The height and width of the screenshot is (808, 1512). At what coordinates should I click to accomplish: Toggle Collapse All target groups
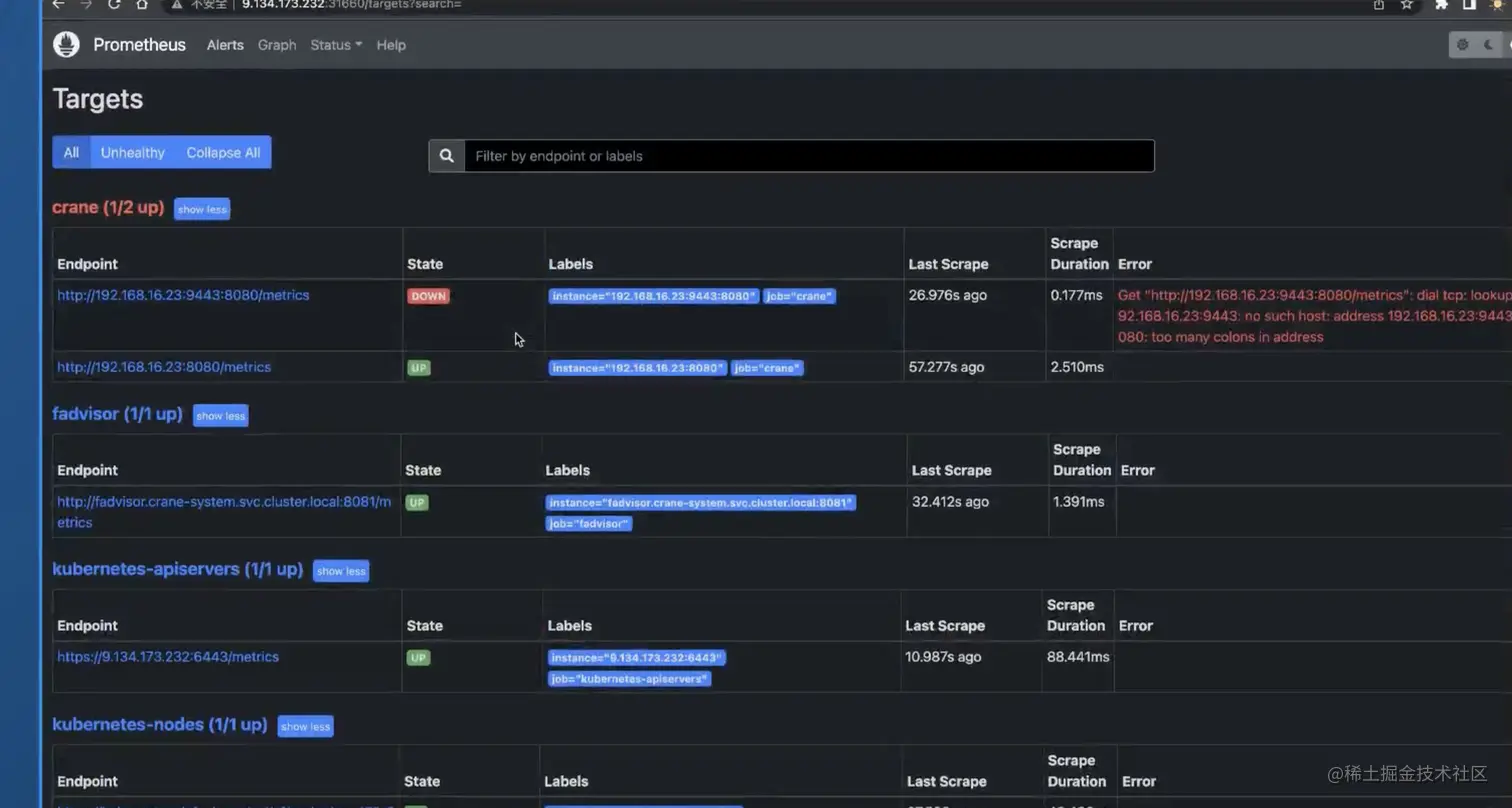tap(223, 152)
